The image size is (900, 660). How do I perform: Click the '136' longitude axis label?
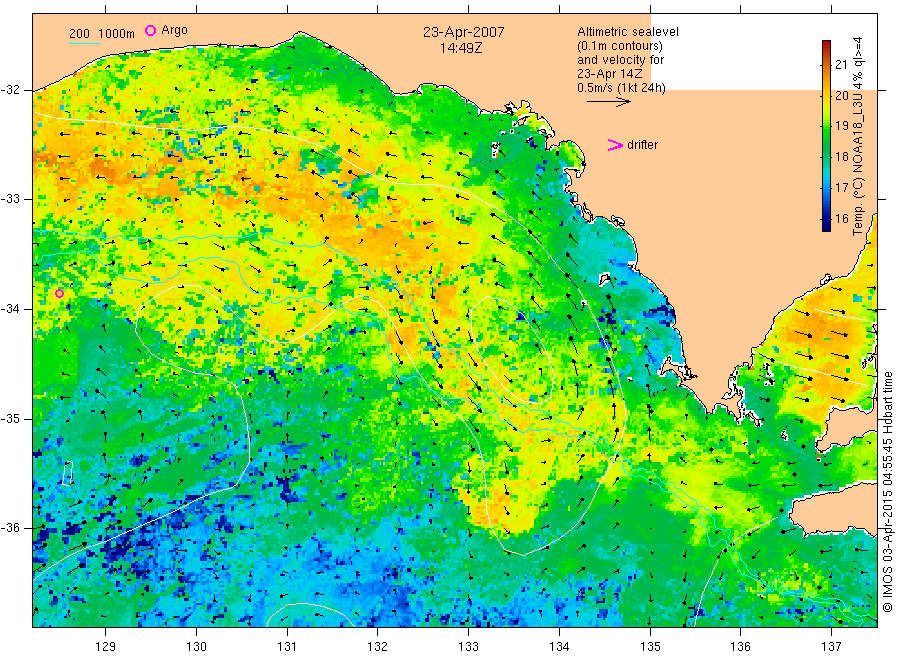[740, 647]
